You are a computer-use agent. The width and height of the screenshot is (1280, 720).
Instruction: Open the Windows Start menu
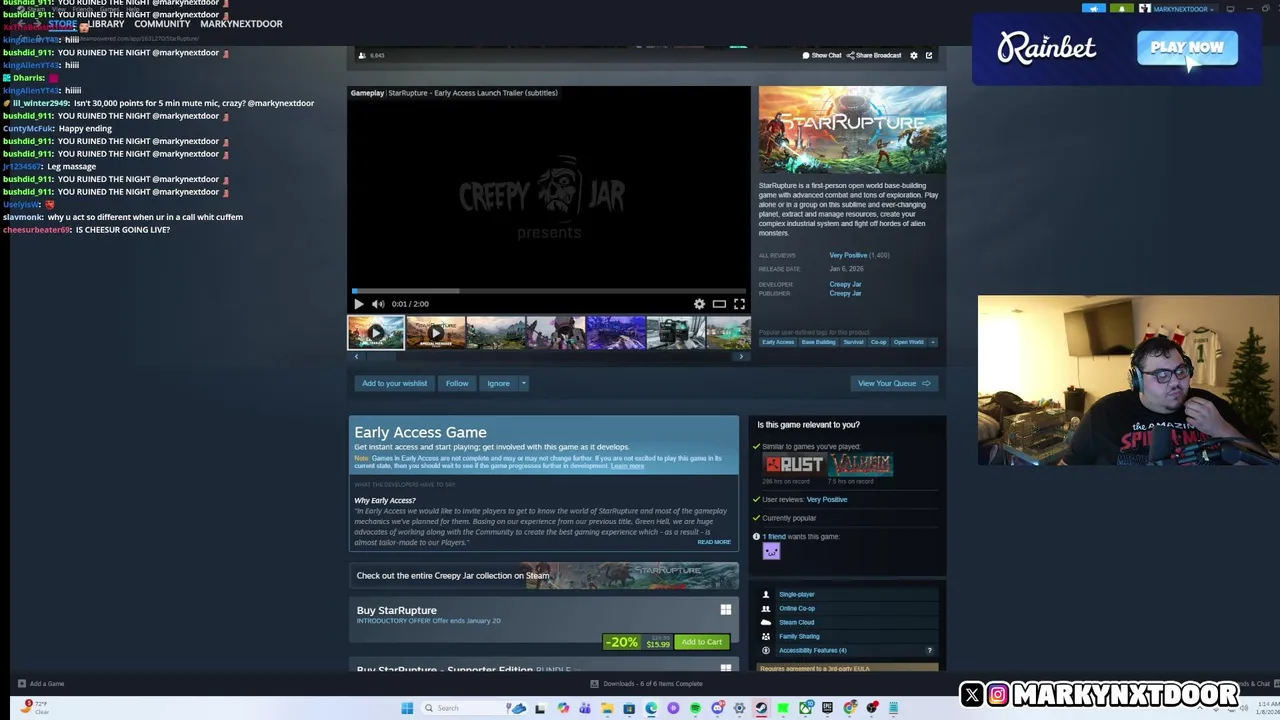[407, 708]
